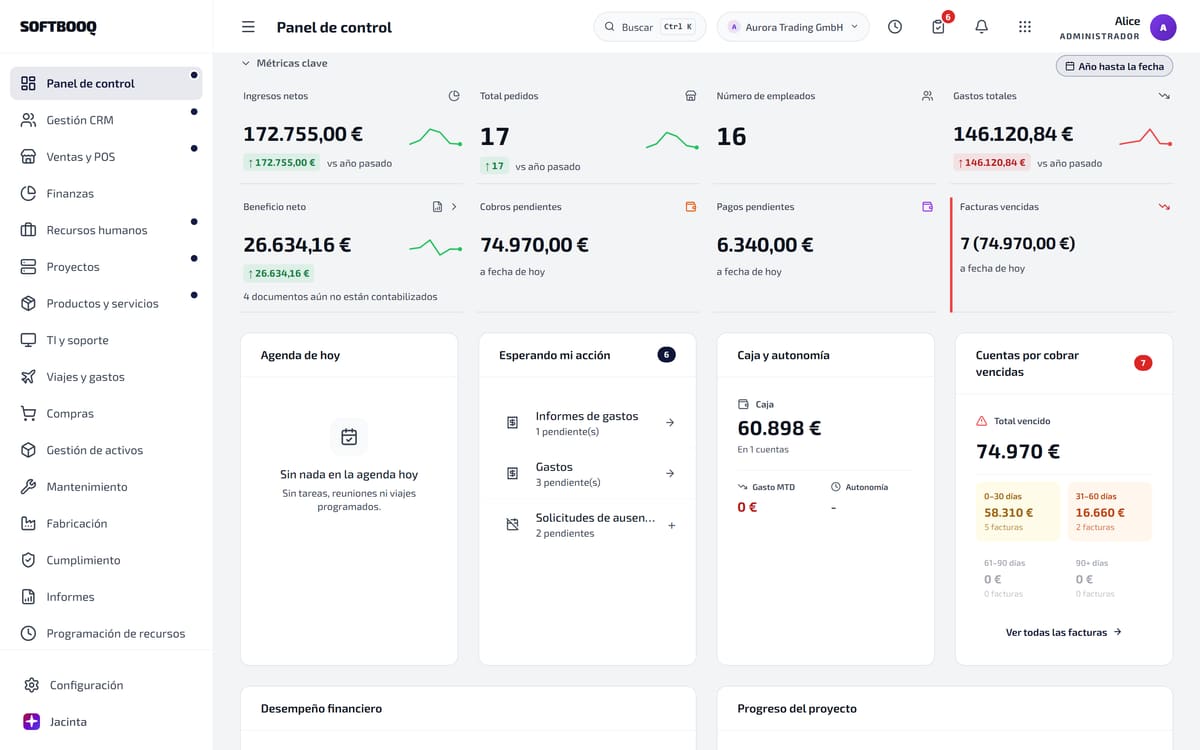Click the Gastos totales value 146.120,84 €
This screenshot has width=1200, height=750.
pos(1013,133)
